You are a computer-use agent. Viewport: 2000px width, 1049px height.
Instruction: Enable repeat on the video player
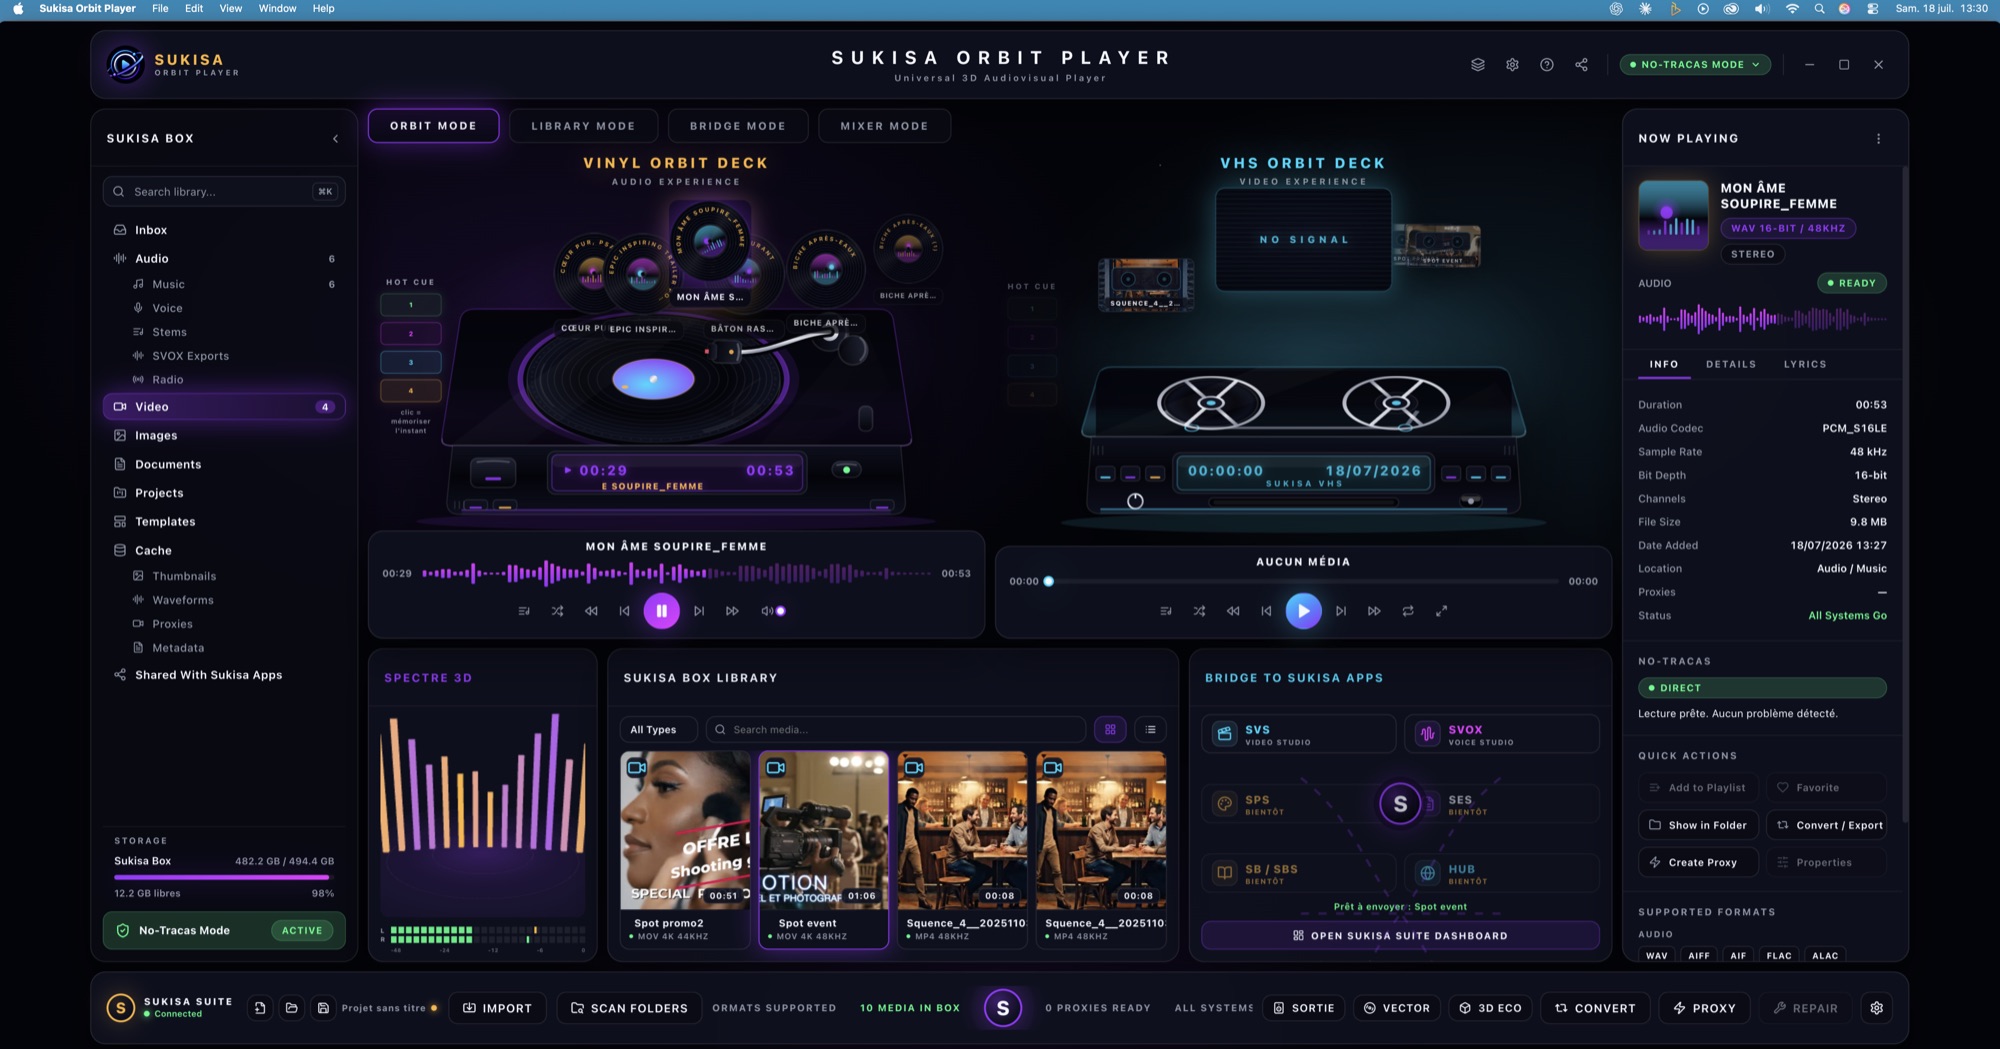point(1408,611)
